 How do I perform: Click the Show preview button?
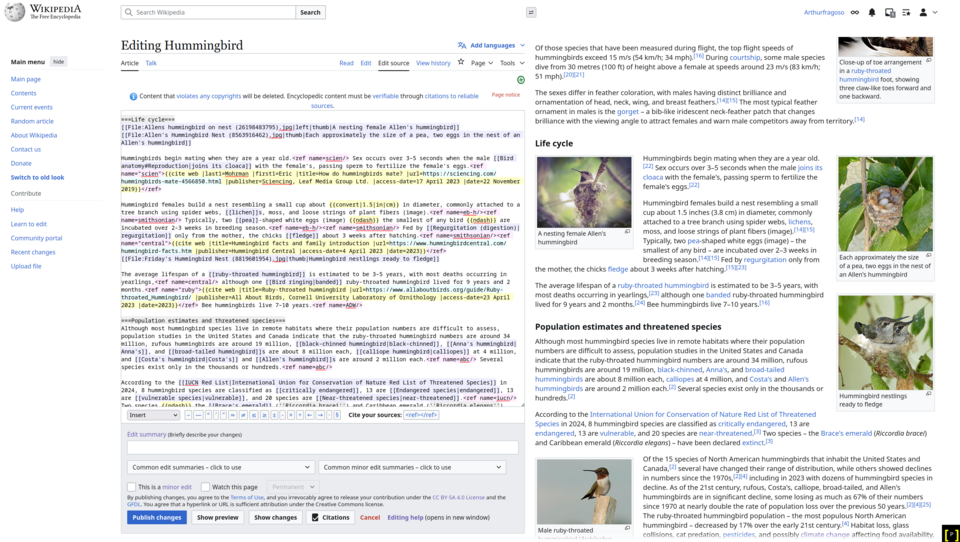(x=217, y=518)
